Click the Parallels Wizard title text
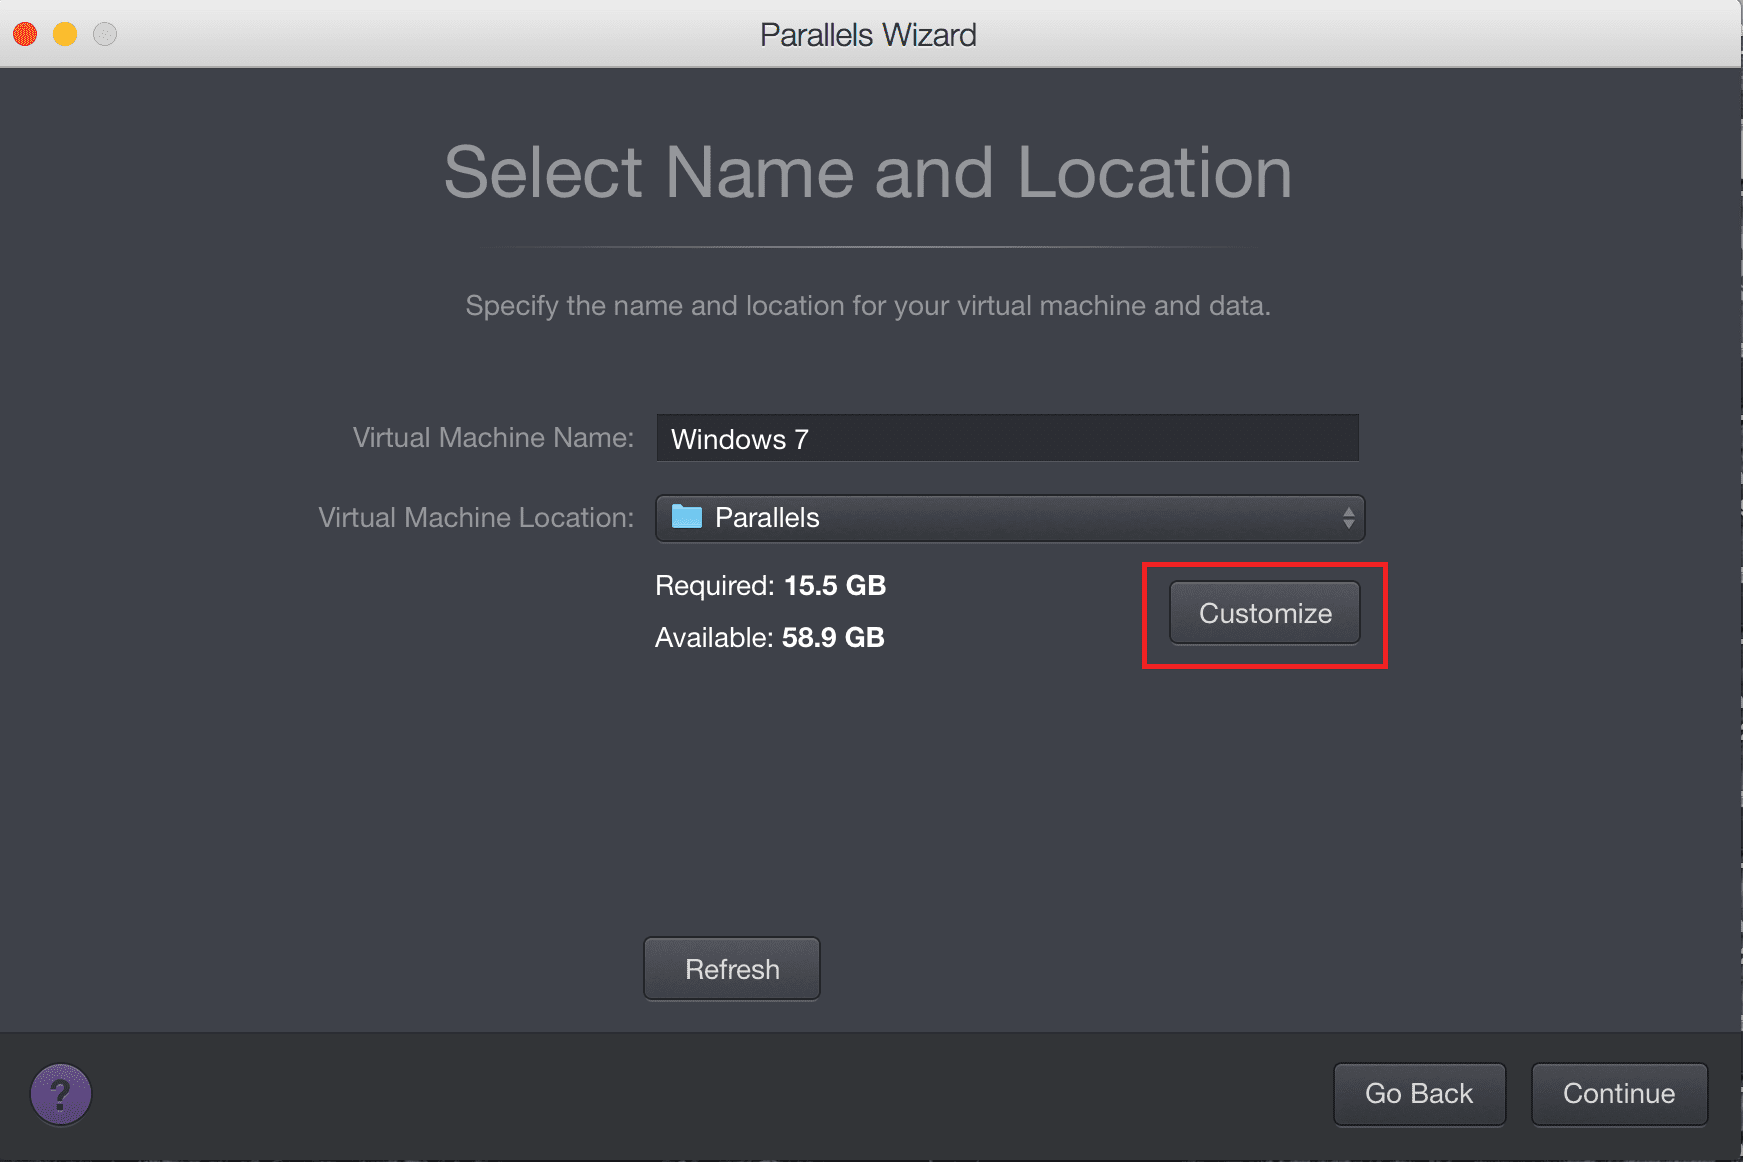Viewport: 1743px width, 1162px height. point(868,35)
